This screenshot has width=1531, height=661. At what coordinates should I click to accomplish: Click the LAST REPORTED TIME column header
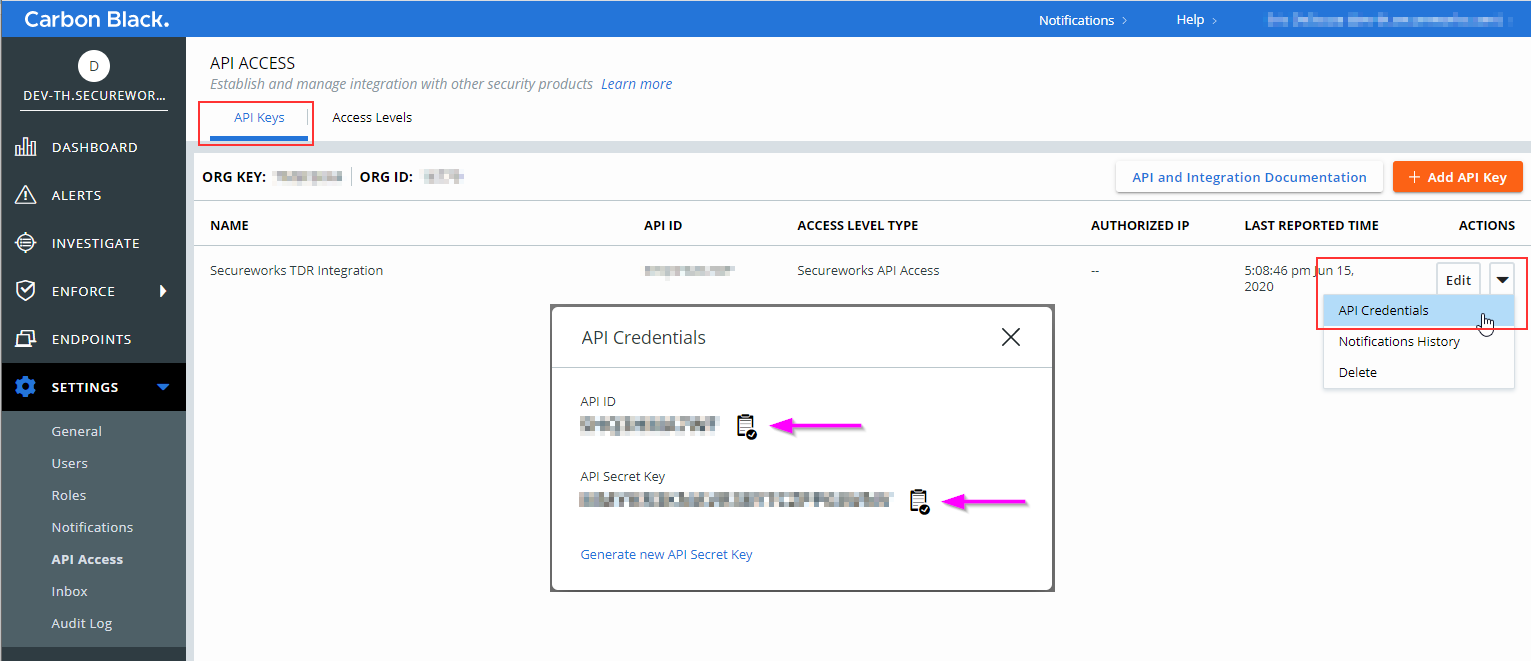click(x=1311, y=225)
